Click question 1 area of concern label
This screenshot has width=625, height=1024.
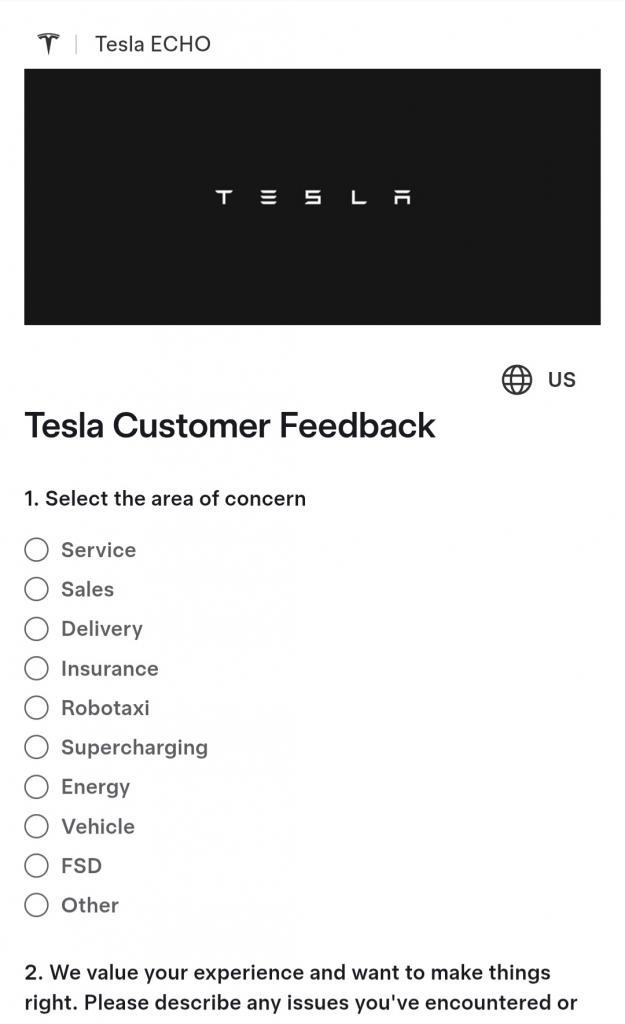[x=165, y=498]
